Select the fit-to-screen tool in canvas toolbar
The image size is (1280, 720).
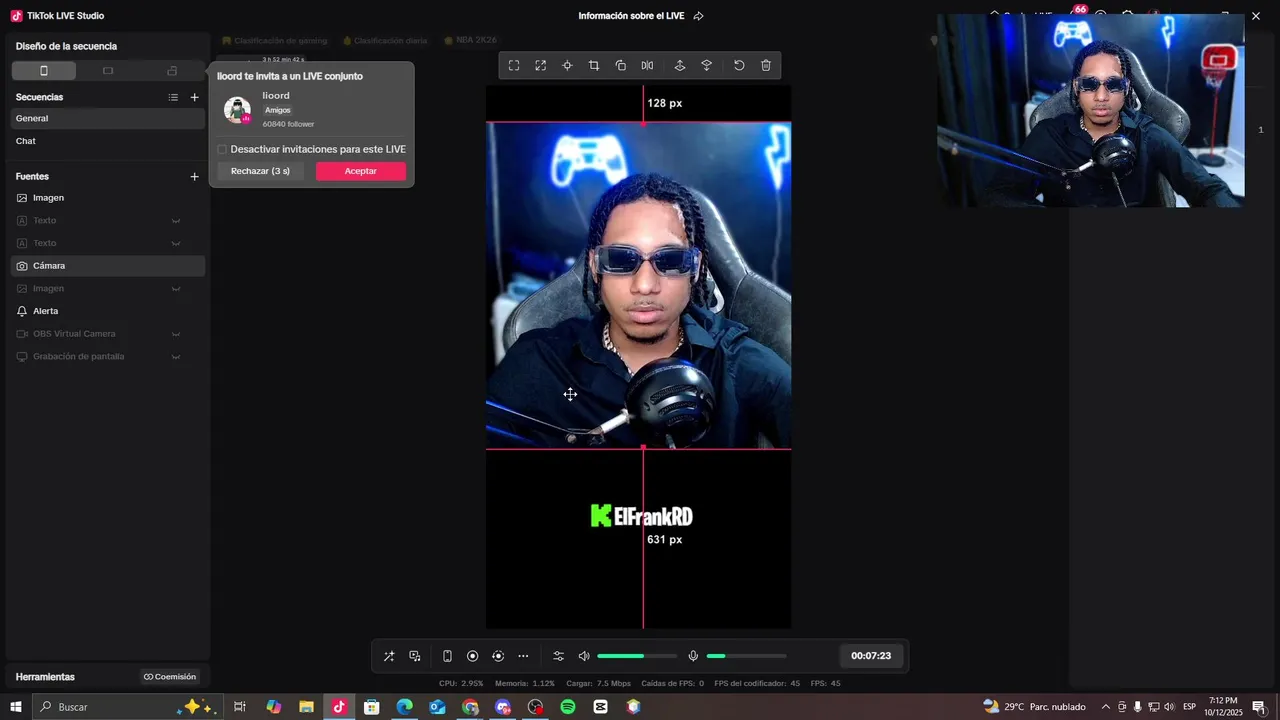tap(514, 66)
